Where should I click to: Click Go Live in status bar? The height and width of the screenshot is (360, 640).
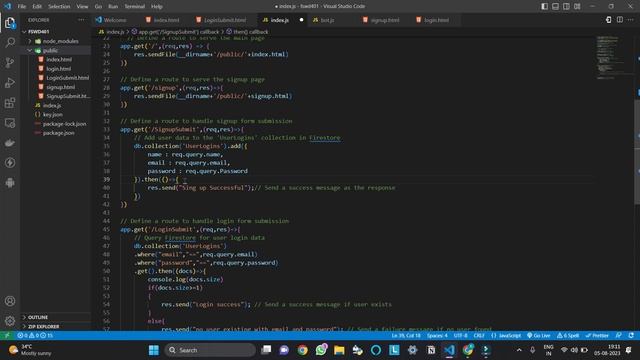point(538,336)
